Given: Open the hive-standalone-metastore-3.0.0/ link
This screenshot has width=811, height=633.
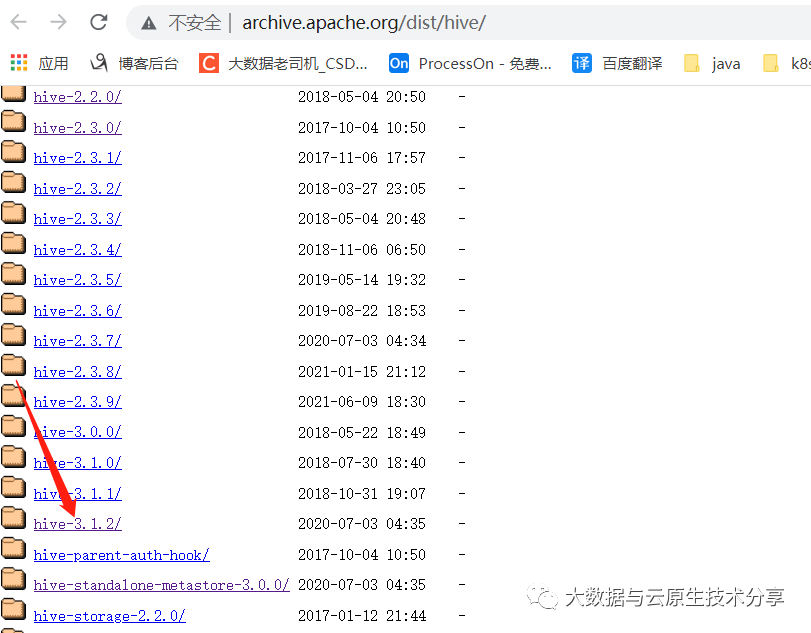Looking at the screenshot, I should point(161,585).
